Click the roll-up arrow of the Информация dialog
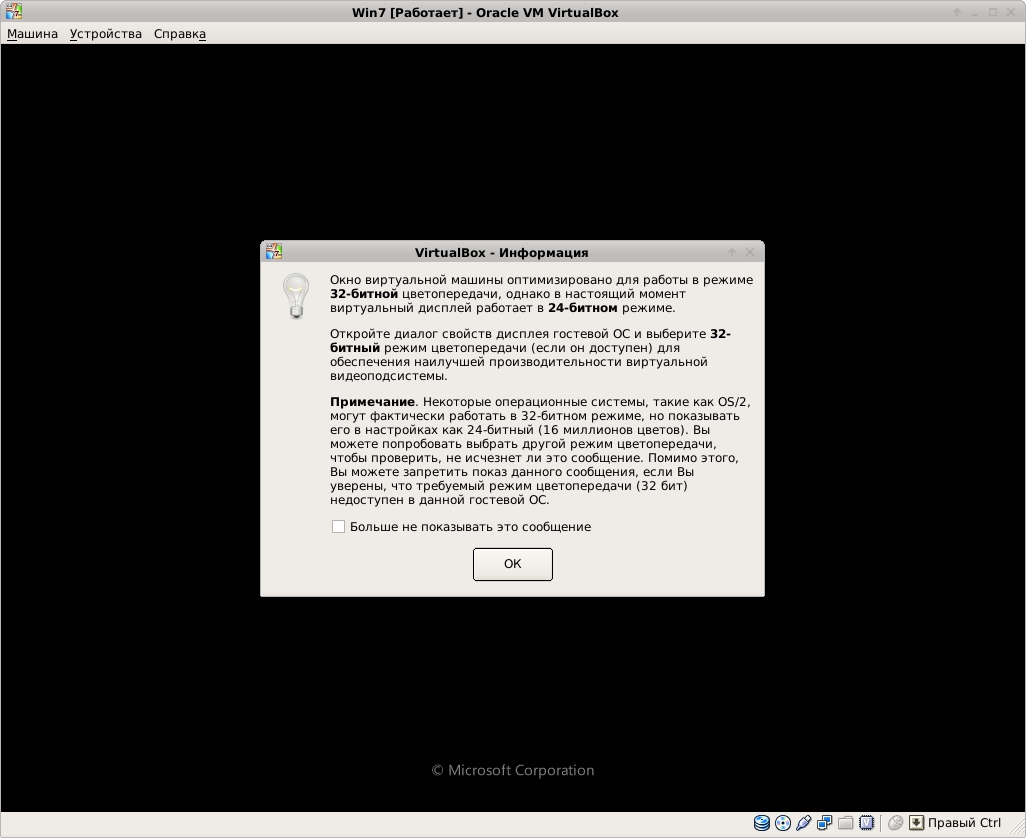The width and height of the screenshot is (1026, 838). coord(732,252)
